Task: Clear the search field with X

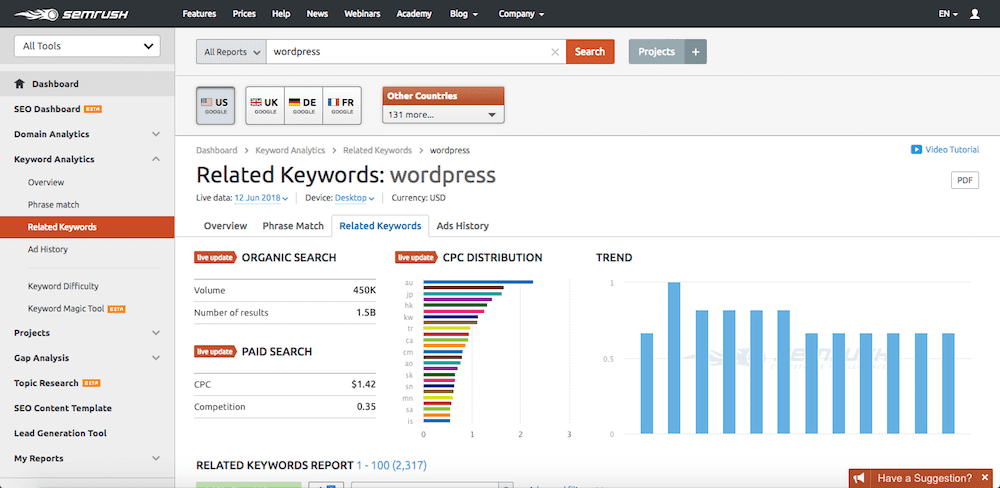Action: (x=555, y=52)
